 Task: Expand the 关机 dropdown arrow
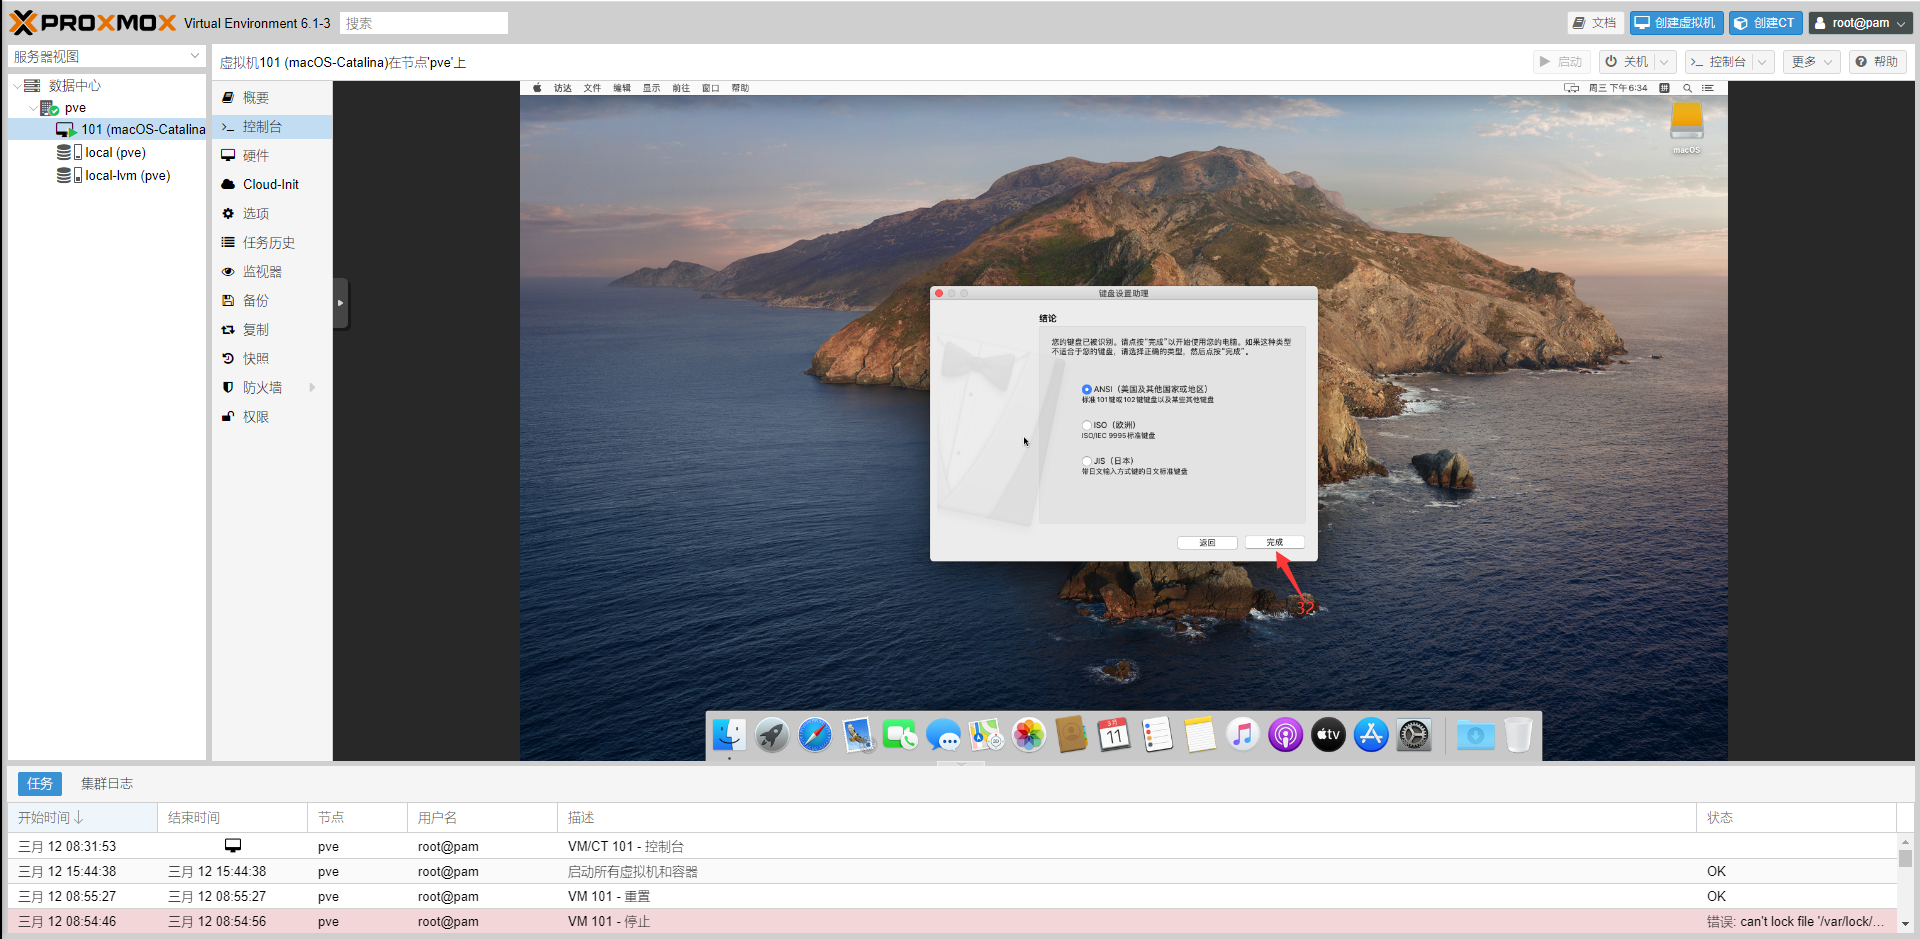point(1665,62)
